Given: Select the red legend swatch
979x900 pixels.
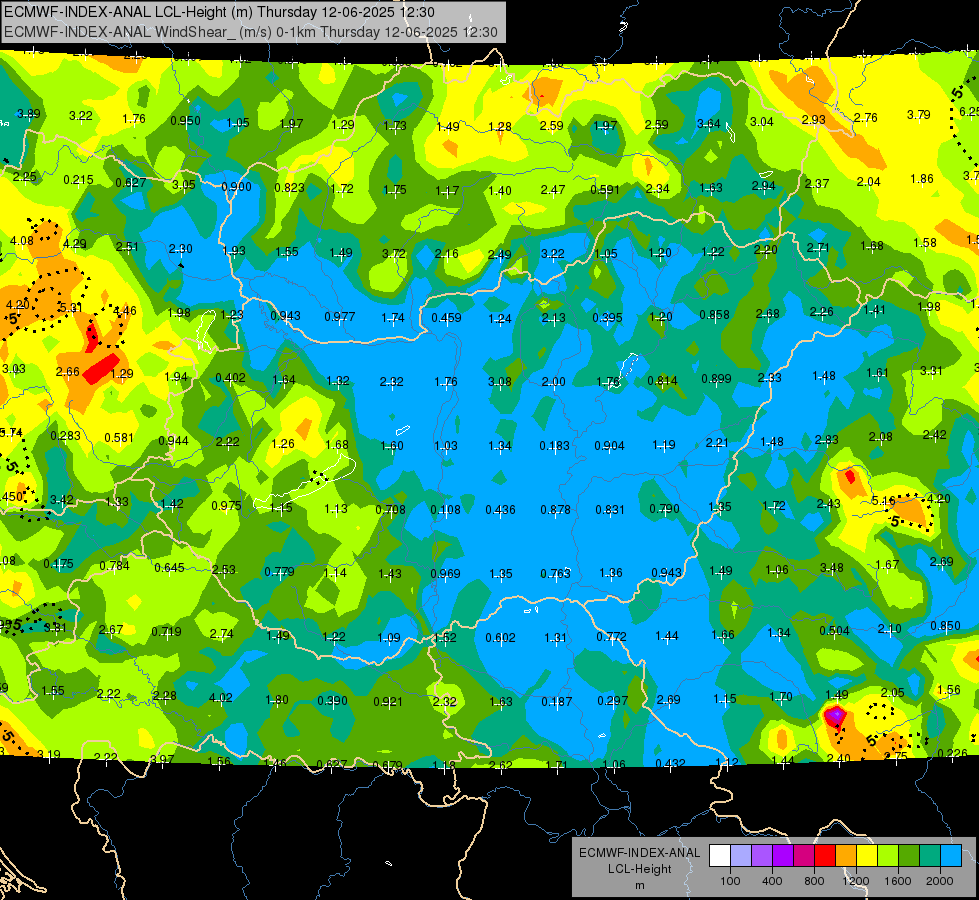Looking at the screenshot, I should pos(825,856).
